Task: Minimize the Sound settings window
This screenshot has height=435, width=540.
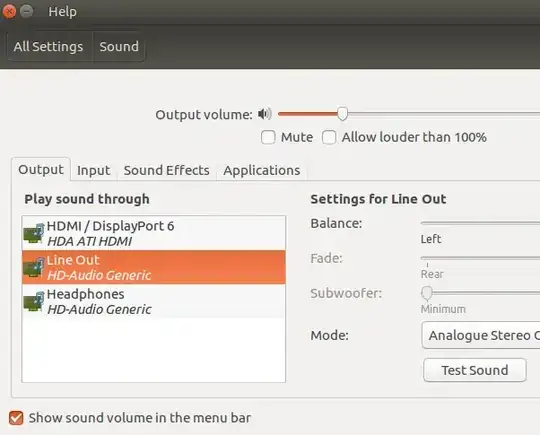Action: 26,11
